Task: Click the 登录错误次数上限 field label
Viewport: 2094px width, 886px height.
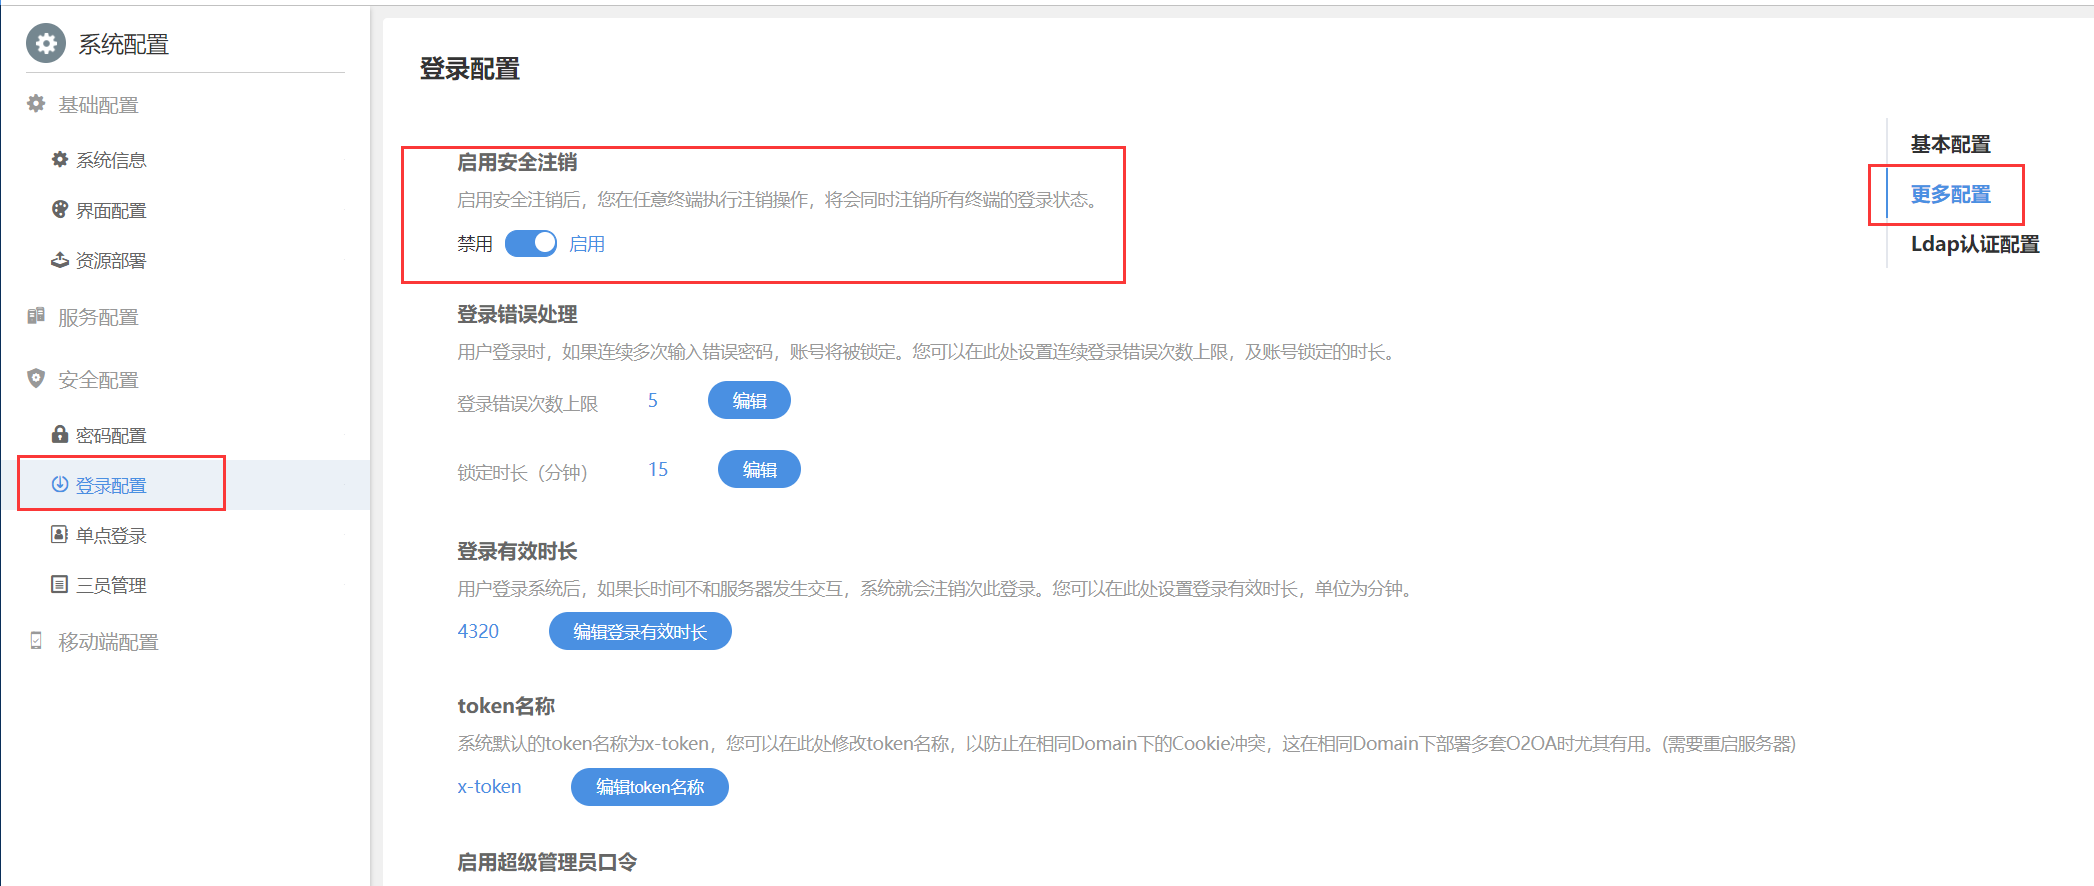Action: (528, 403)
